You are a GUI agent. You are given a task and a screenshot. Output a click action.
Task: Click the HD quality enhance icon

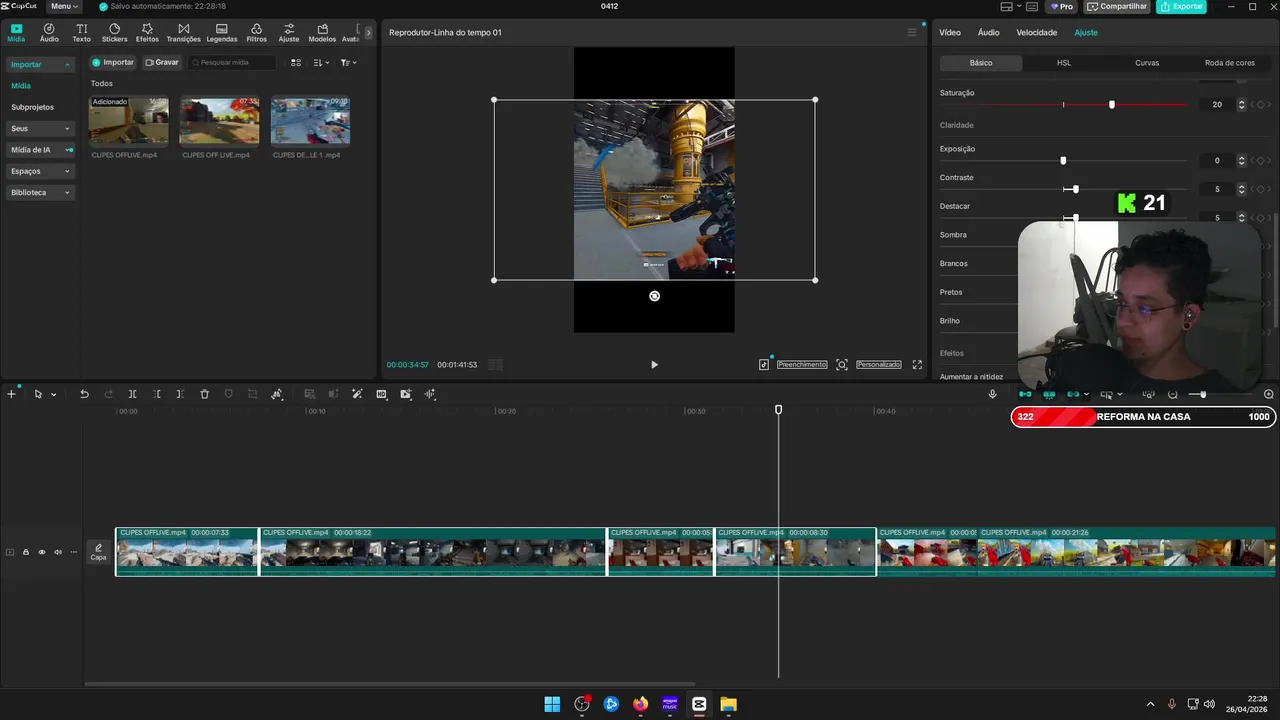pos(381,394)
